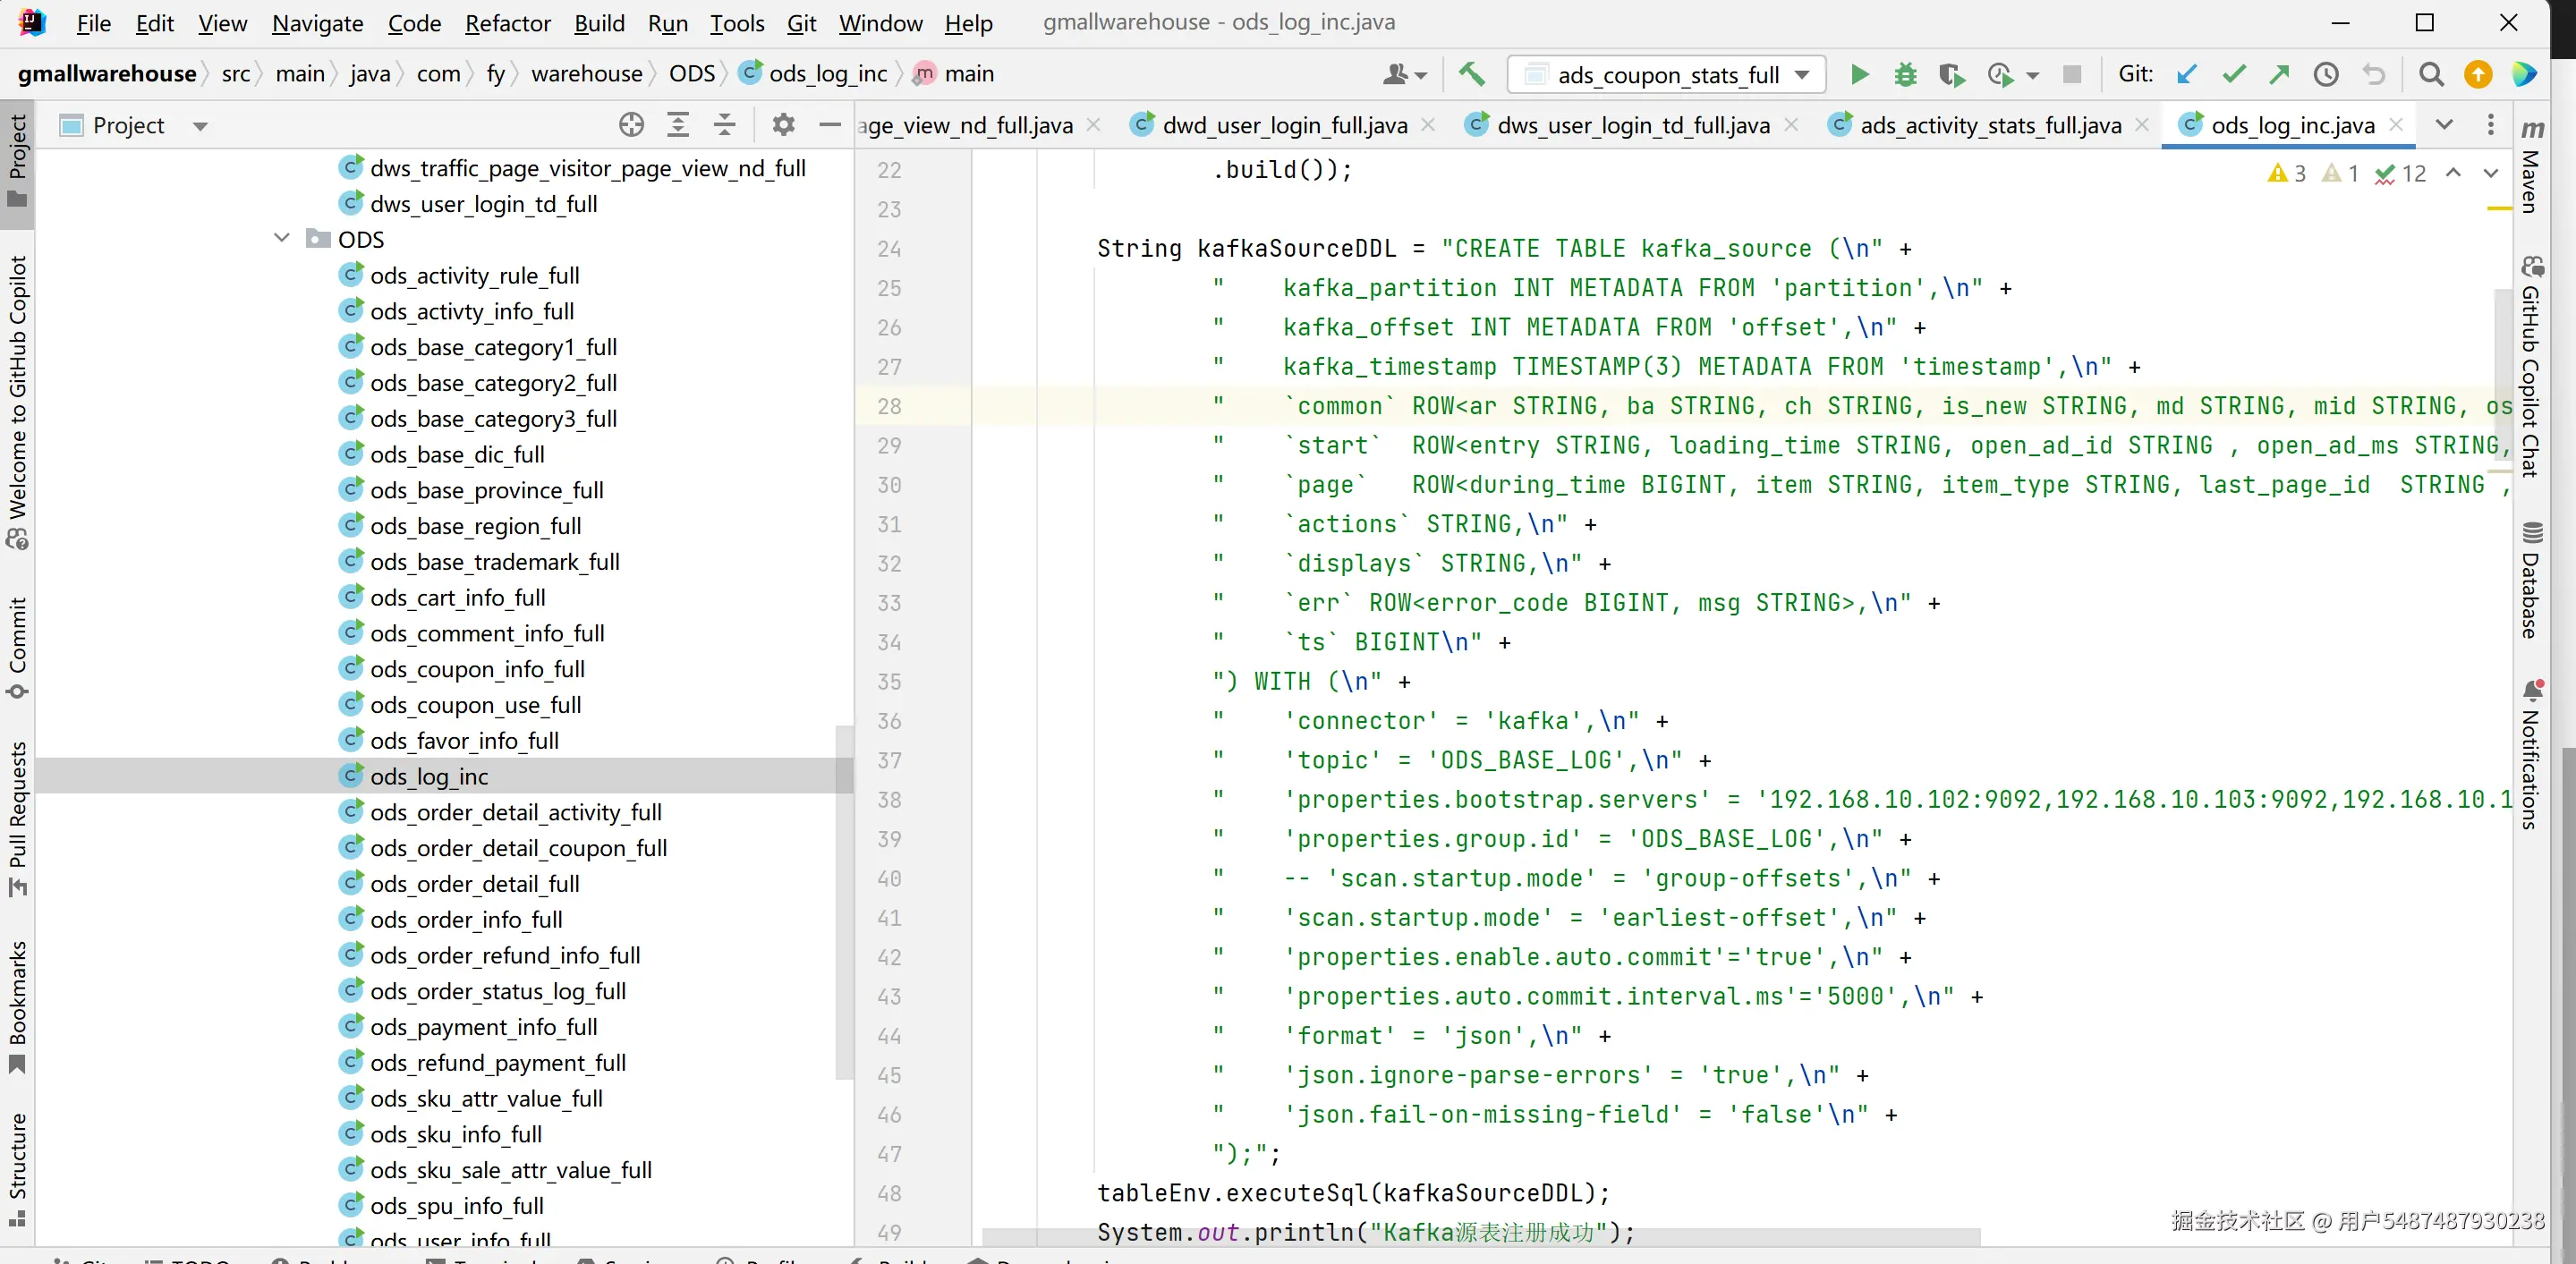
Task: Click the green Run button
Action: [x=1859, y=74]
